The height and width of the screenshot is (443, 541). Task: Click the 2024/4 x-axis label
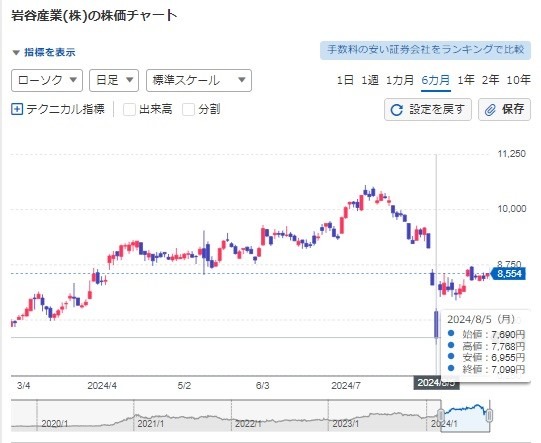pos(102,386)
